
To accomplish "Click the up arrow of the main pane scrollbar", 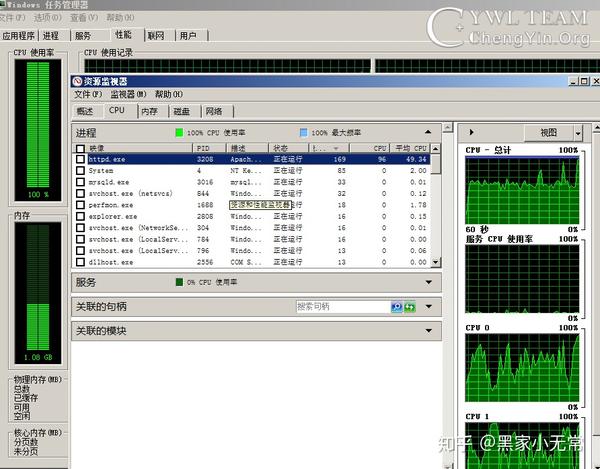I will (448, 127).
